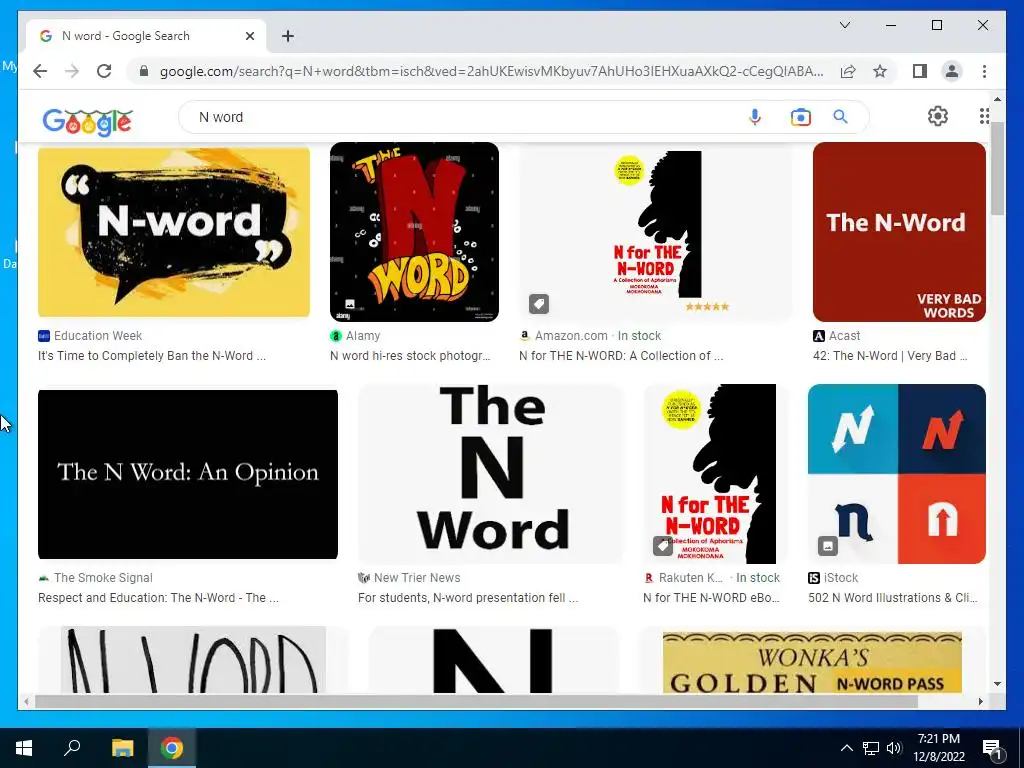Click the Chrome taskbar icon

172,748
